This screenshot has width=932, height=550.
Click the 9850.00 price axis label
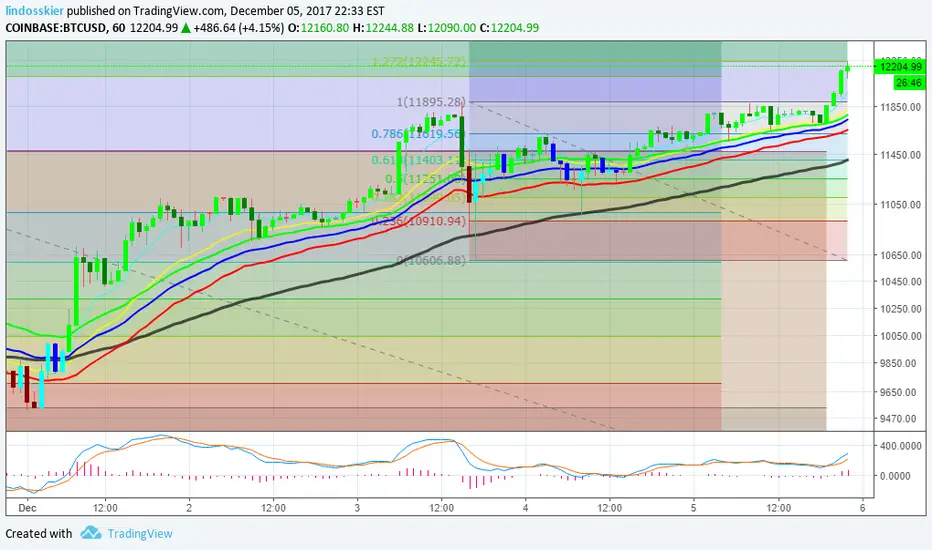click(x=898, y=363)
